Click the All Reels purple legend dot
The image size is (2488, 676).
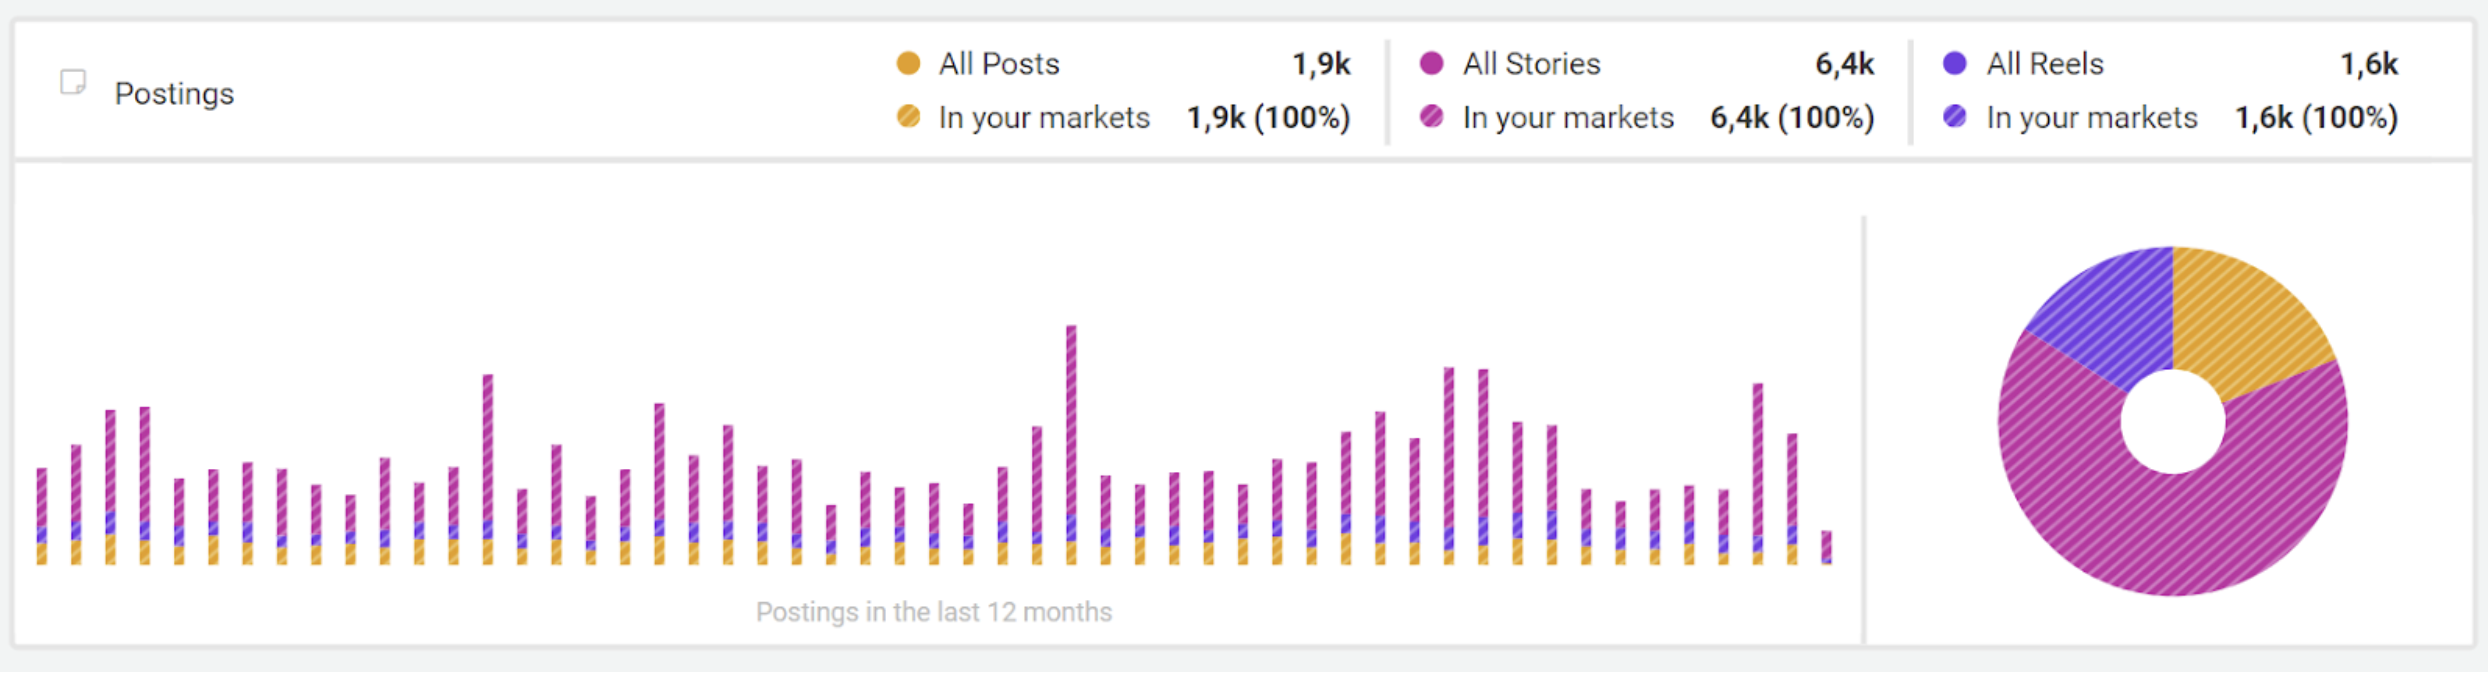point(1955,64)
